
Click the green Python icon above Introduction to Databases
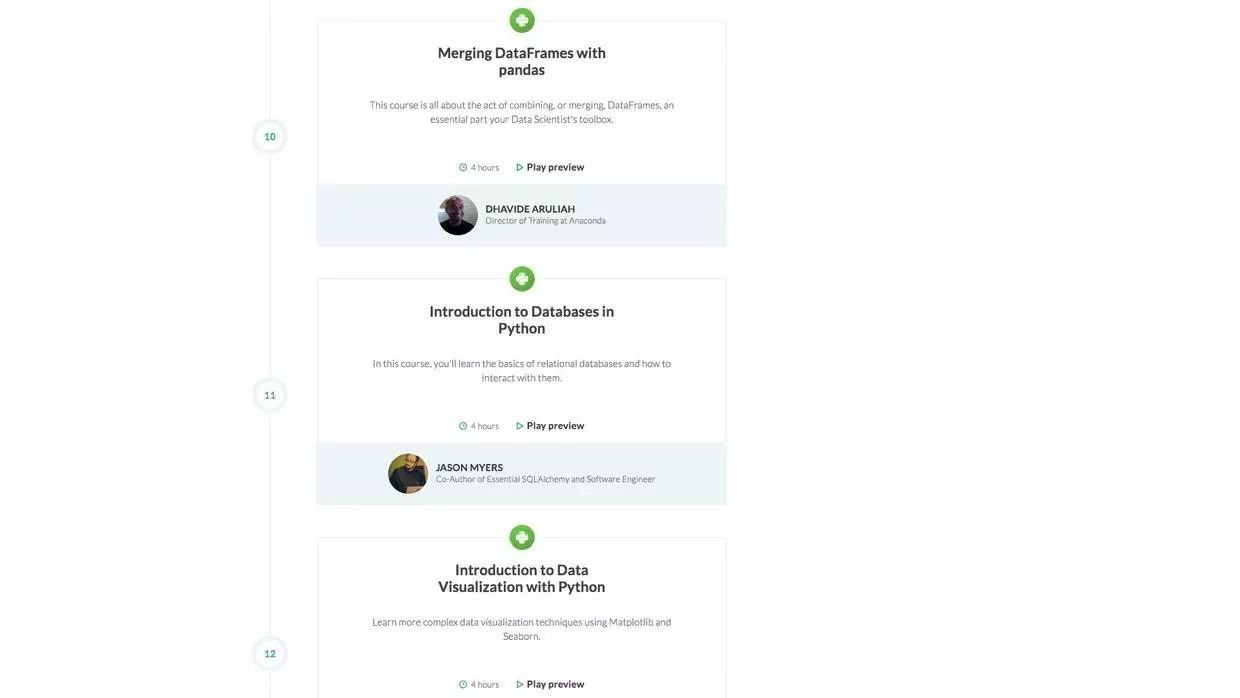point(522,279)
